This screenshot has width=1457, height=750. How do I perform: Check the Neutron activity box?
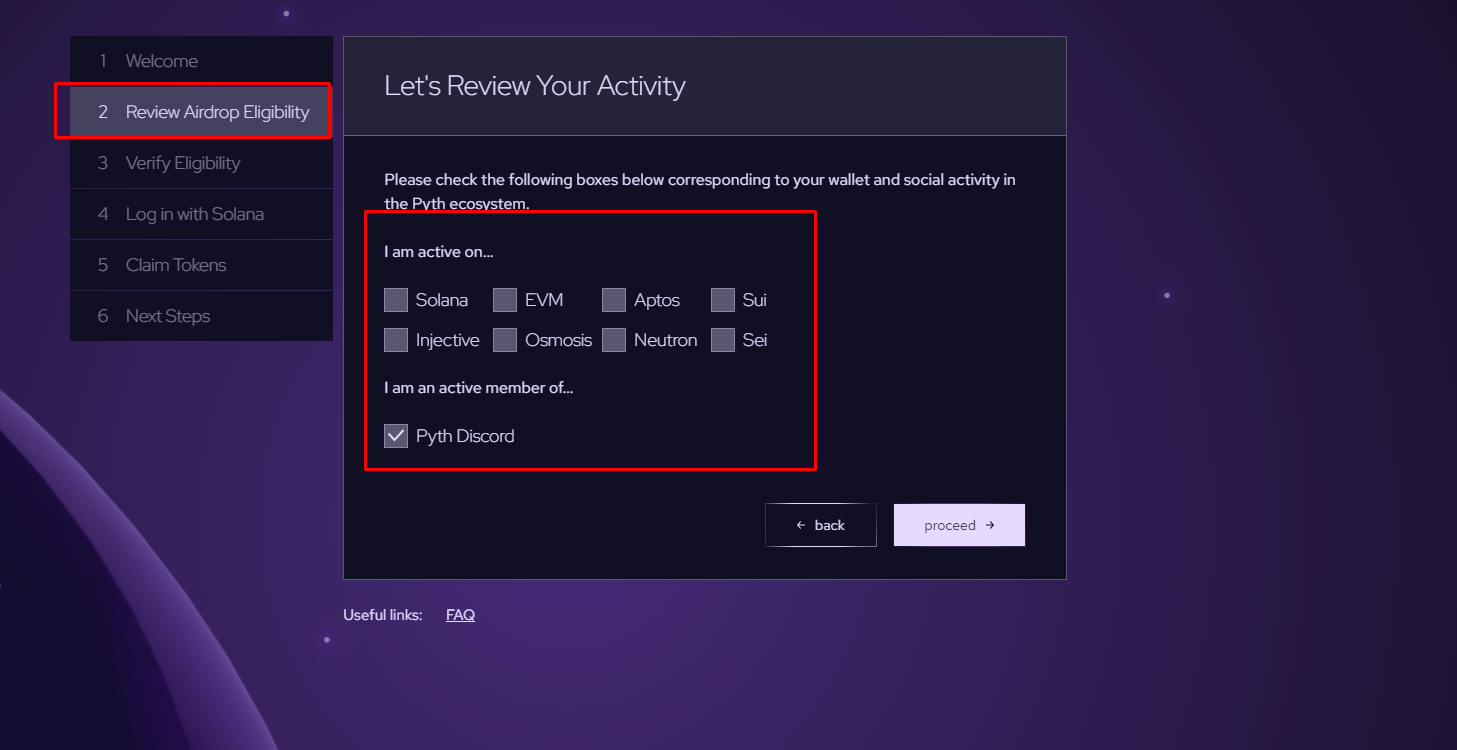tap(614, 340)
